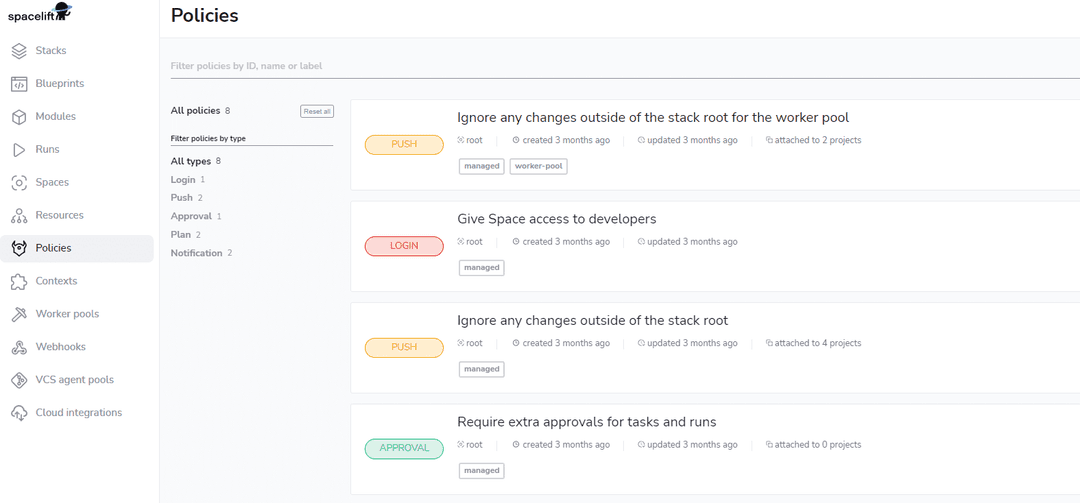Show only Approval type policies
The width and height of the screenshot is (1080, 503).
tap(191, 216)
